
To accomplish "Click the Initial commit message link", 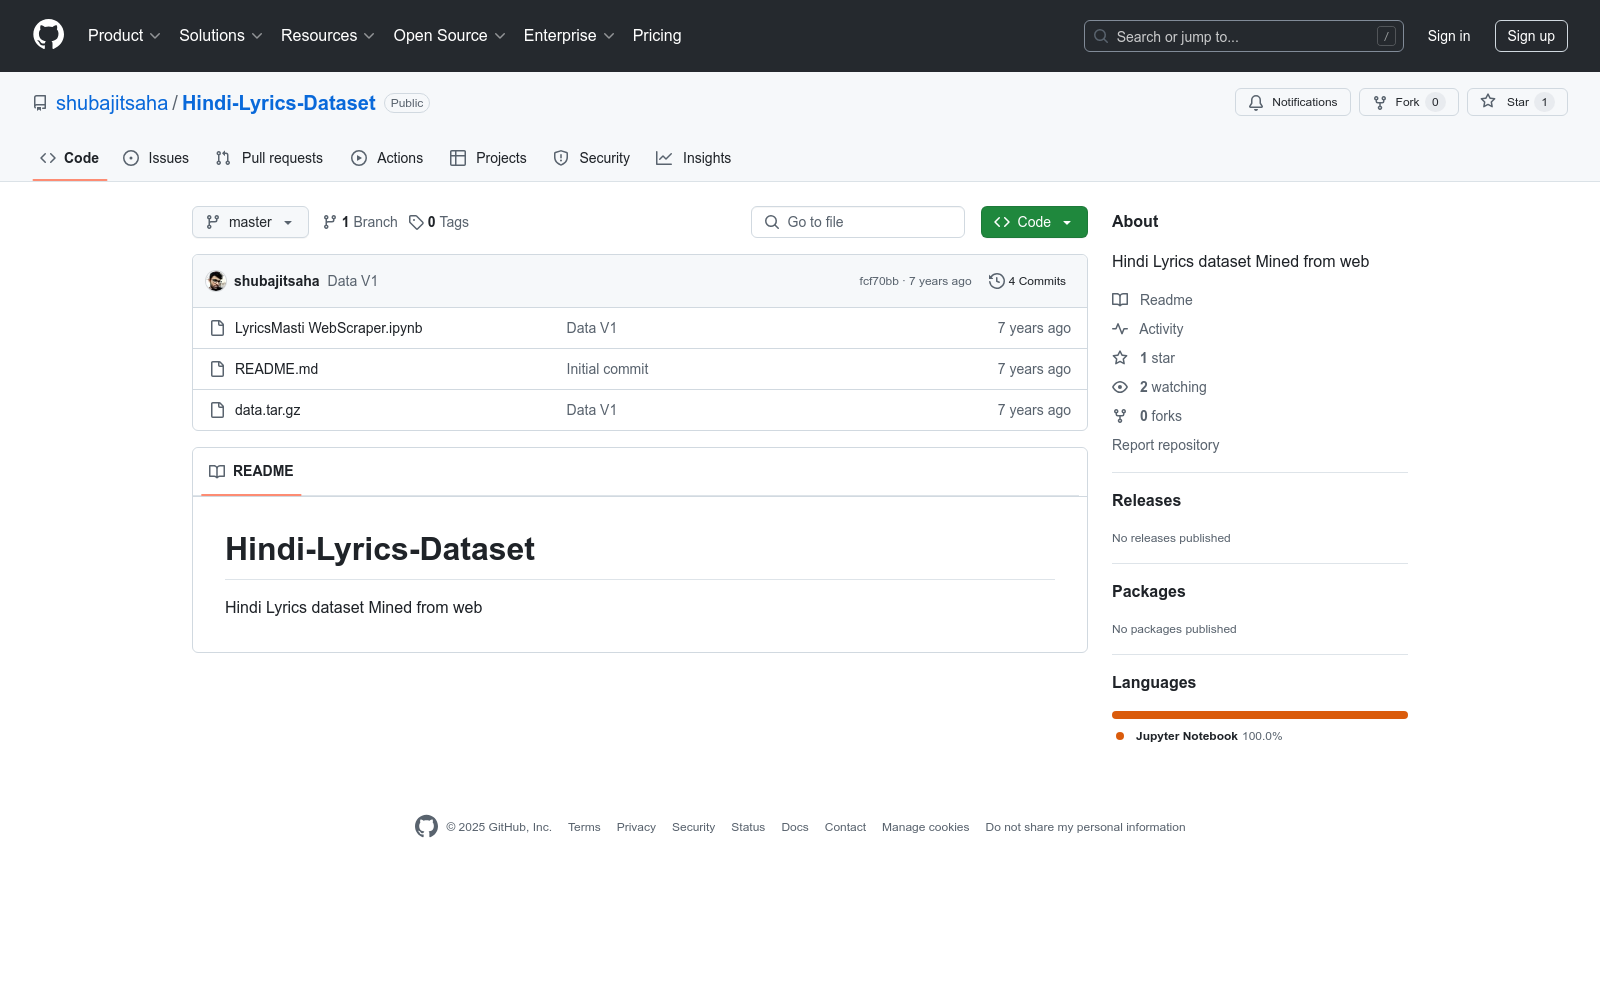I will [x=607, y=369].
